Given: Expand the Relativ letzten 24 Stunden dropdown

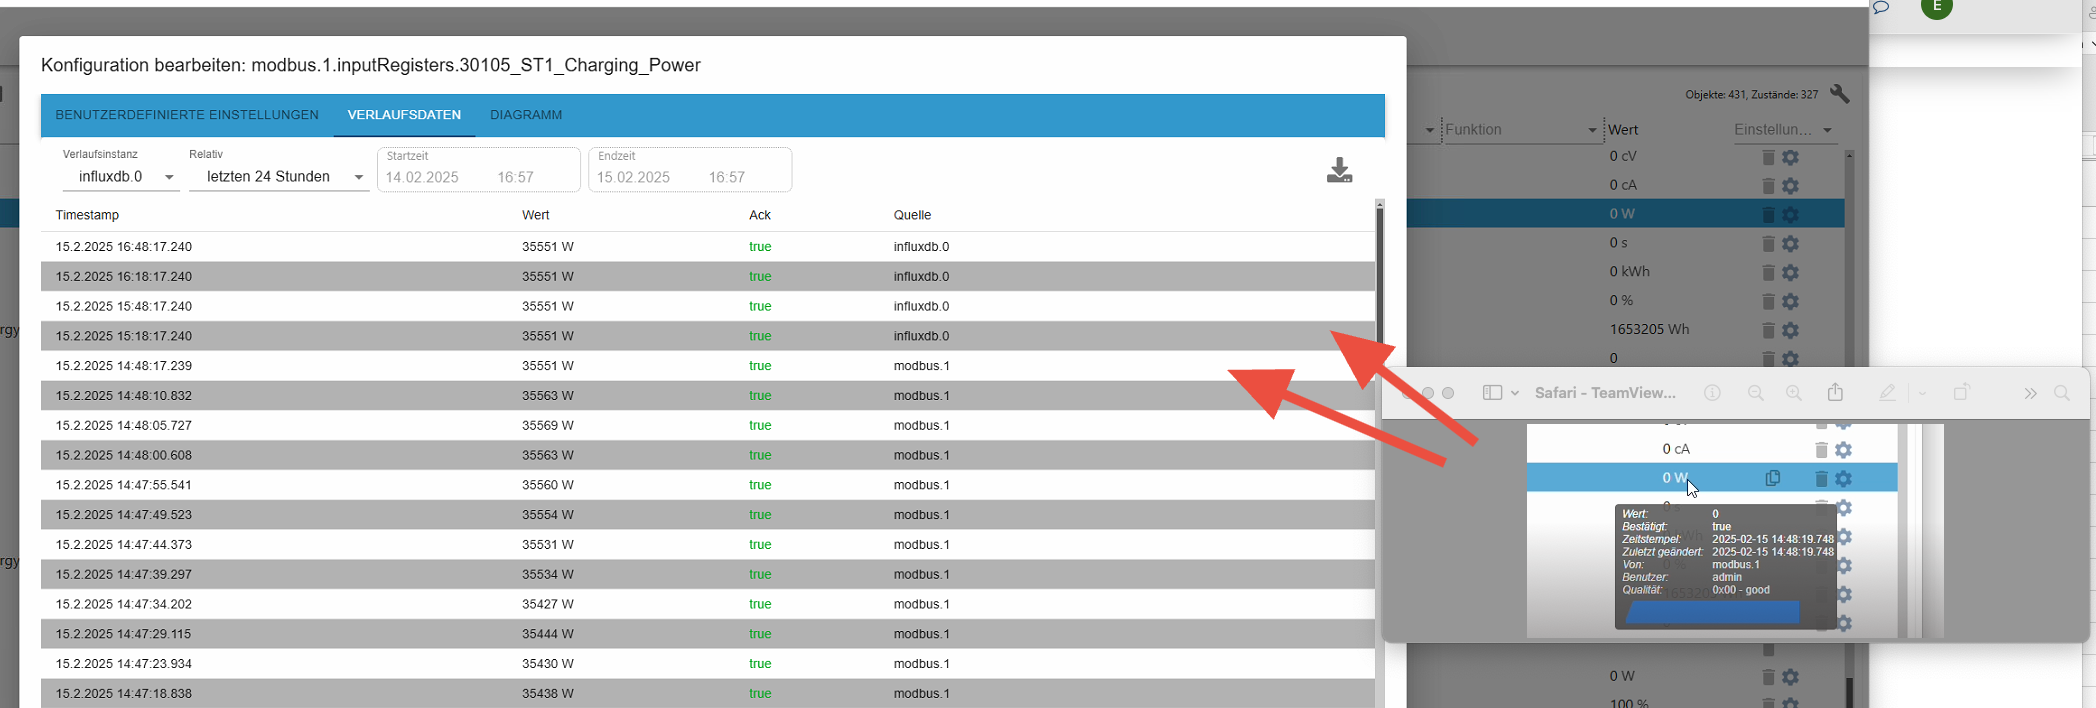Looking at the screenshot, I should (x=279, y=177).
